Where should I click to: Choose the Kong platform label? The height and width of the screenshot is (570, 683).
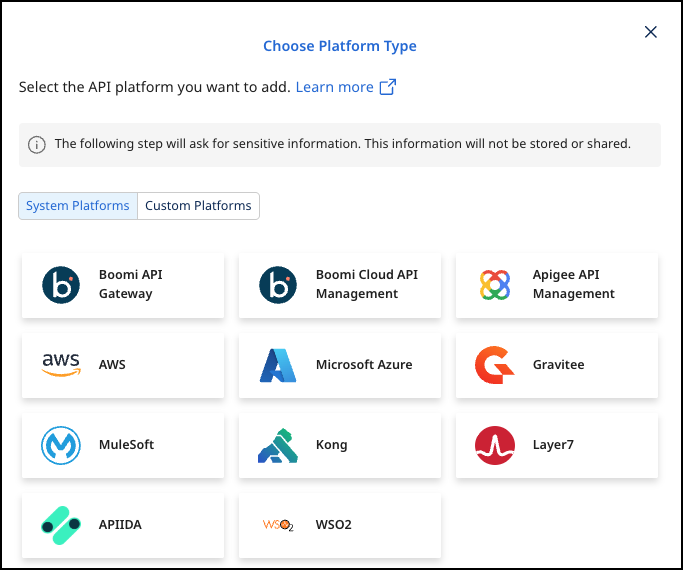[331, 445]
